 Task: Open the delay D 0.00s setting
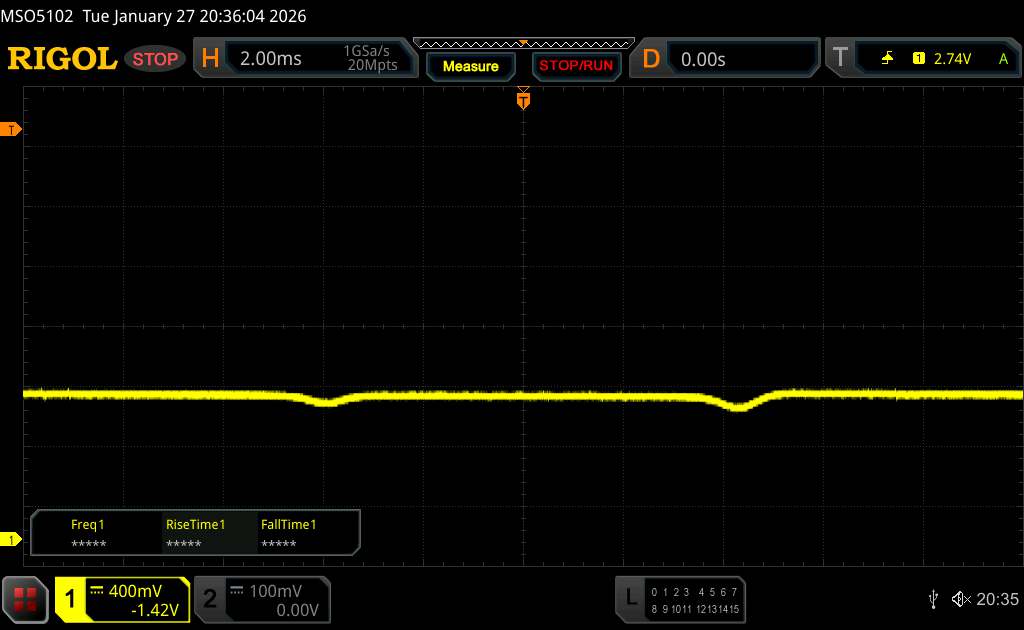coord(725,59)
